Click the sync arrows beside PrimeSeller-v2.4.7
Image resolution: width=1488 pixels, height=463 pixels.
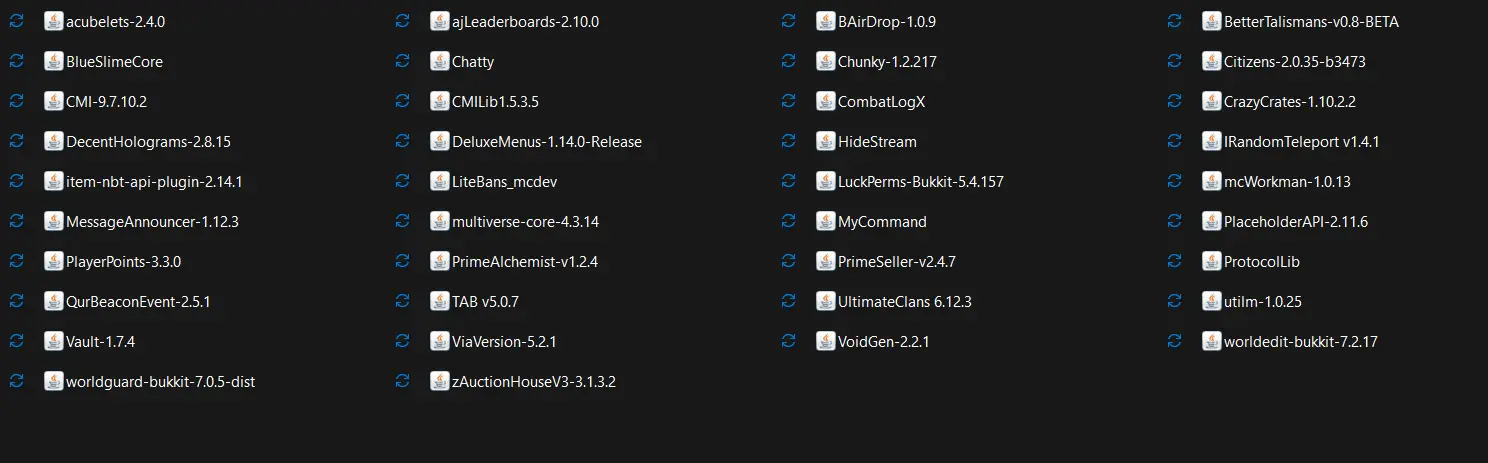788,261
